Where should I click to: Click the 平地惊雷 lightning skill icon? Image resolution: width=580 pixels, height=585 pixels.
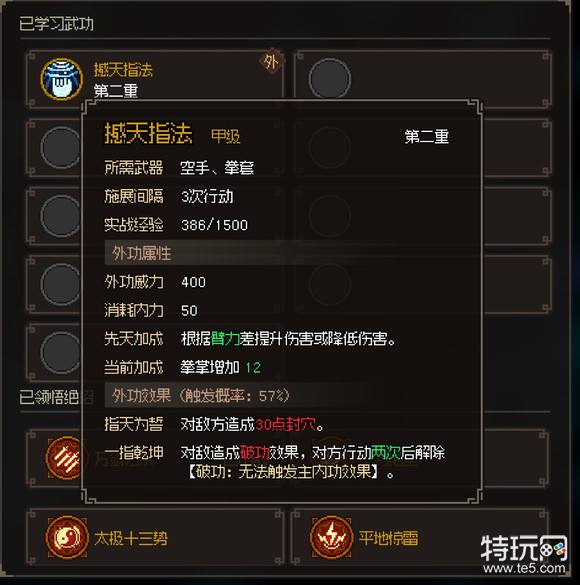[331, 537]
